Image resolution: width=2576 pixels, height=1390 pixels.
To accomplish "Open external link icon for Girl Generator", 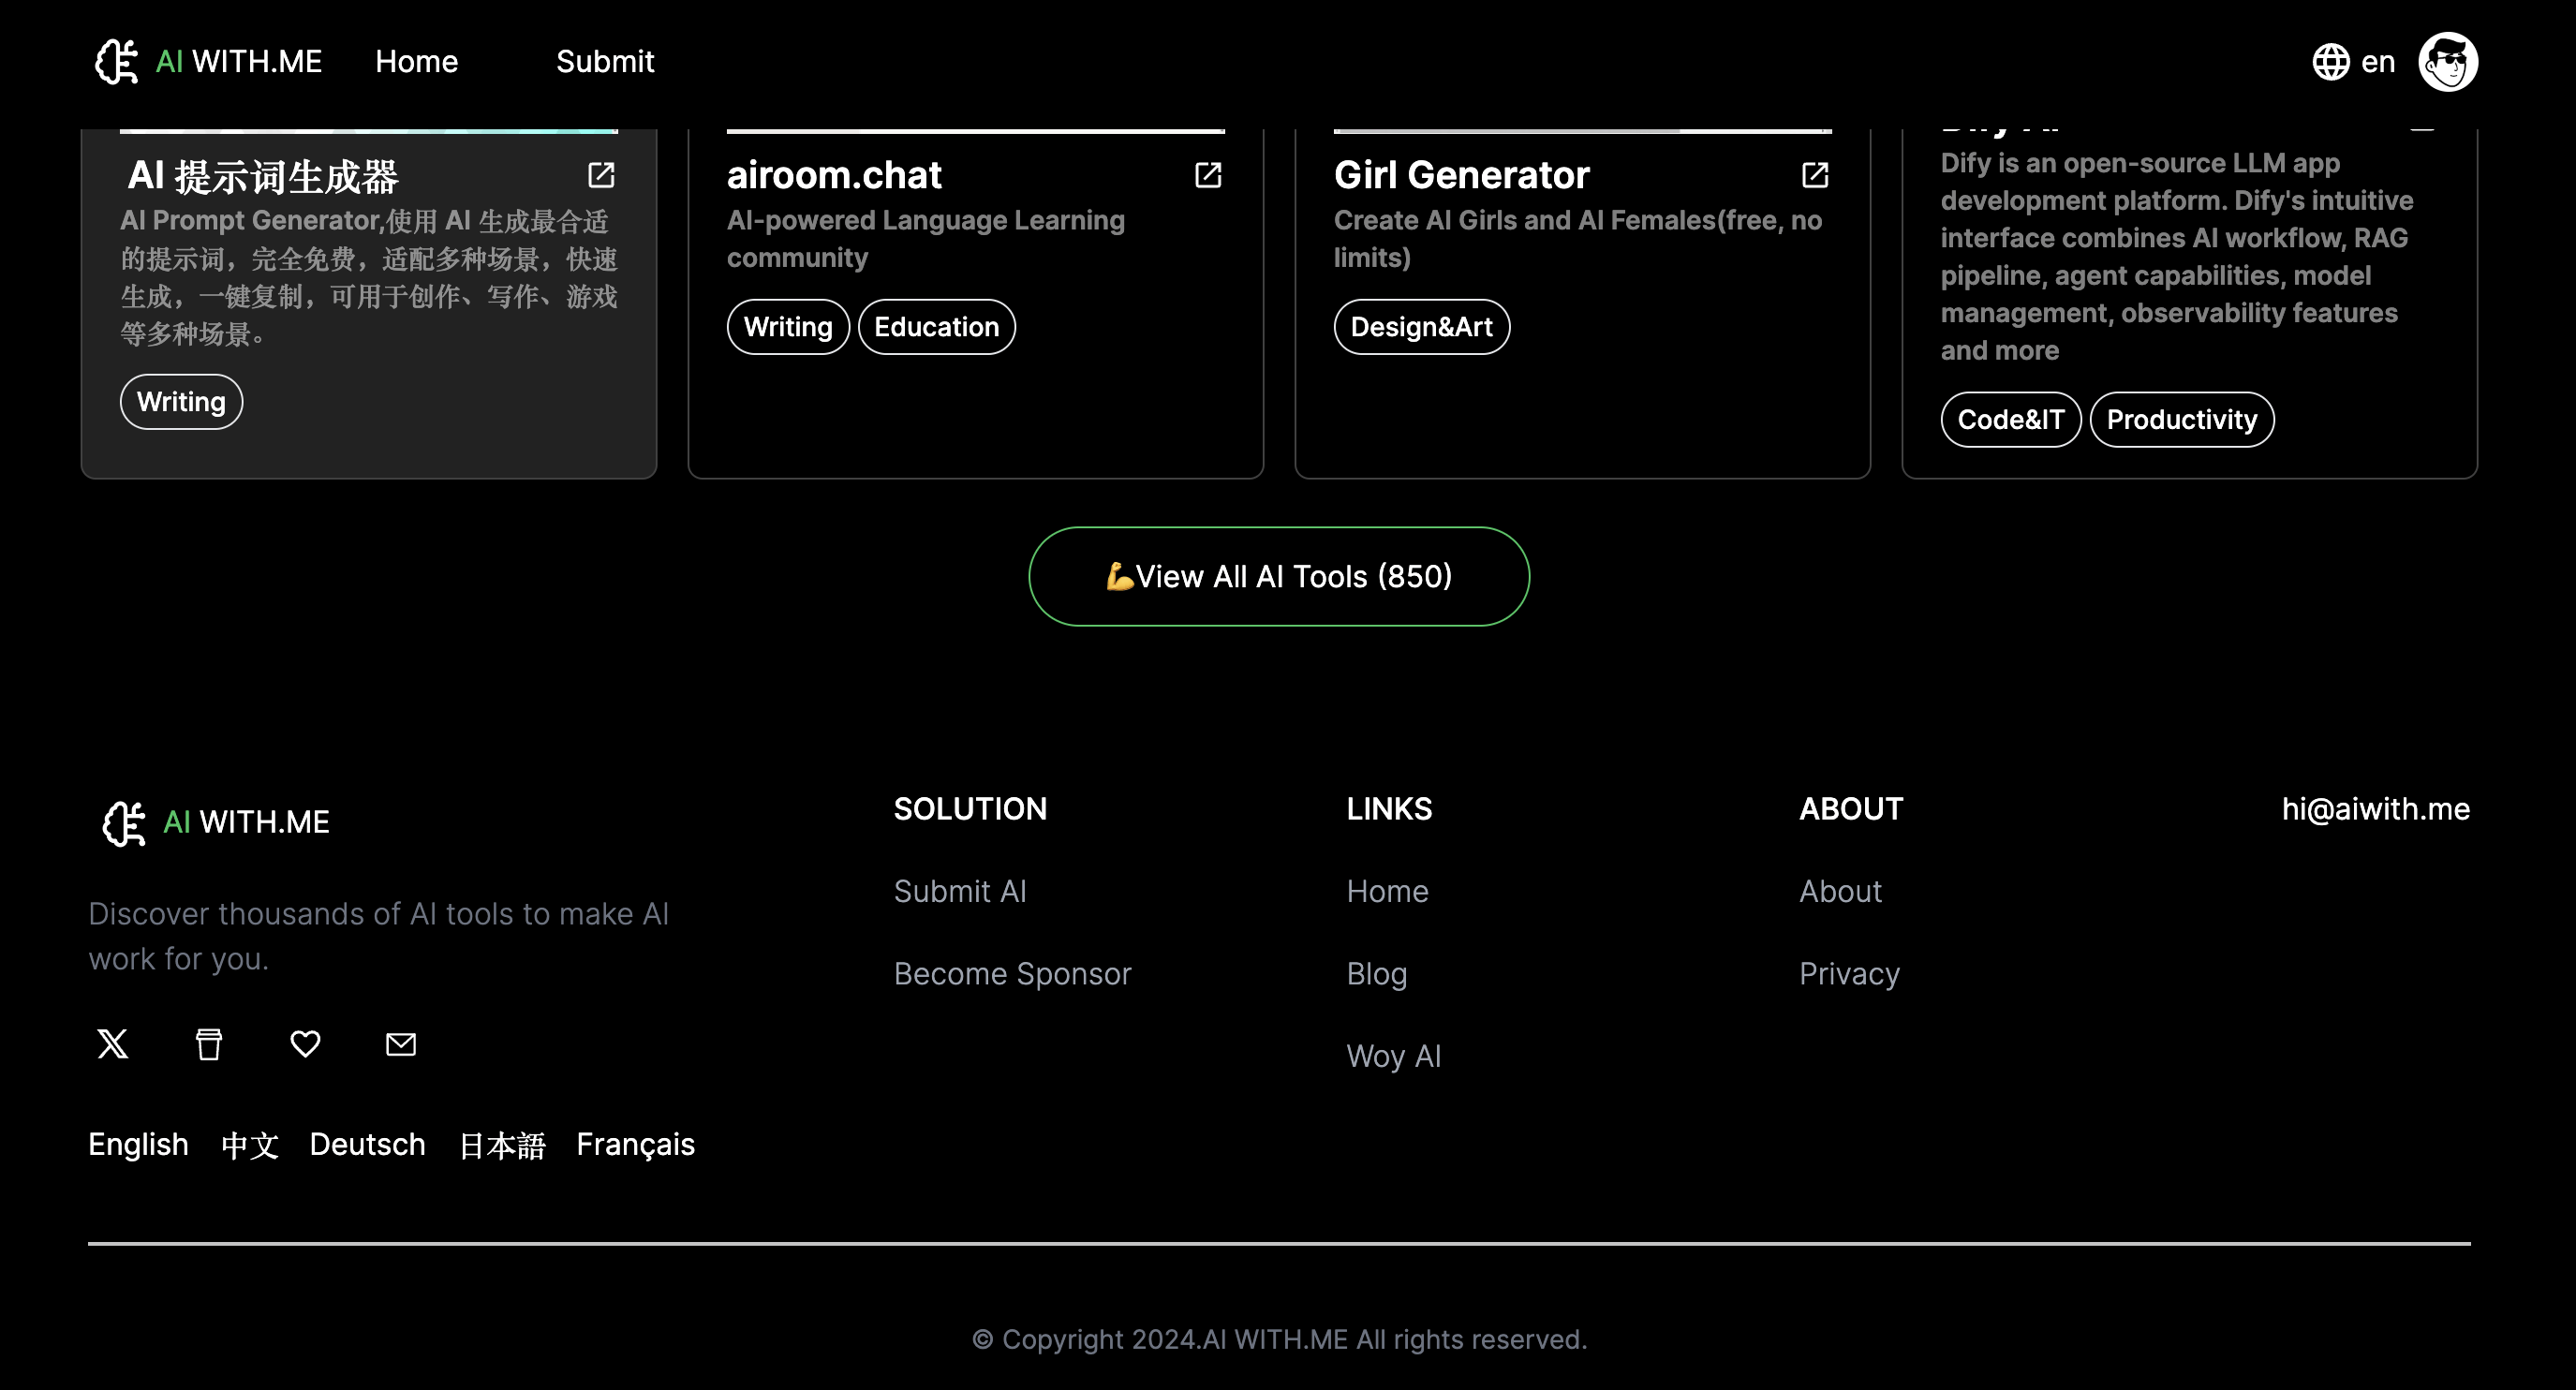I will (x=1815, y=175).
